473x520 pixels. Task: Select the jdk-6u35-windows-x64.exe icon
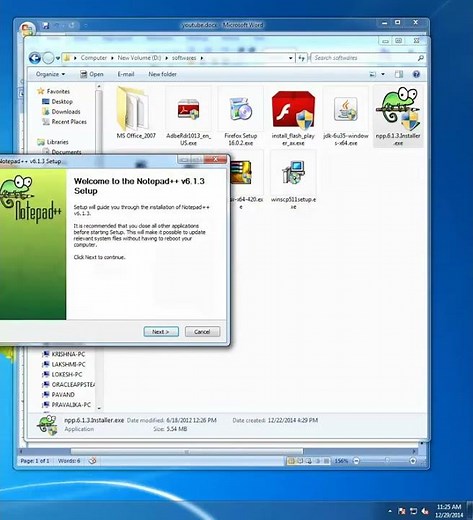pos(346,109)
